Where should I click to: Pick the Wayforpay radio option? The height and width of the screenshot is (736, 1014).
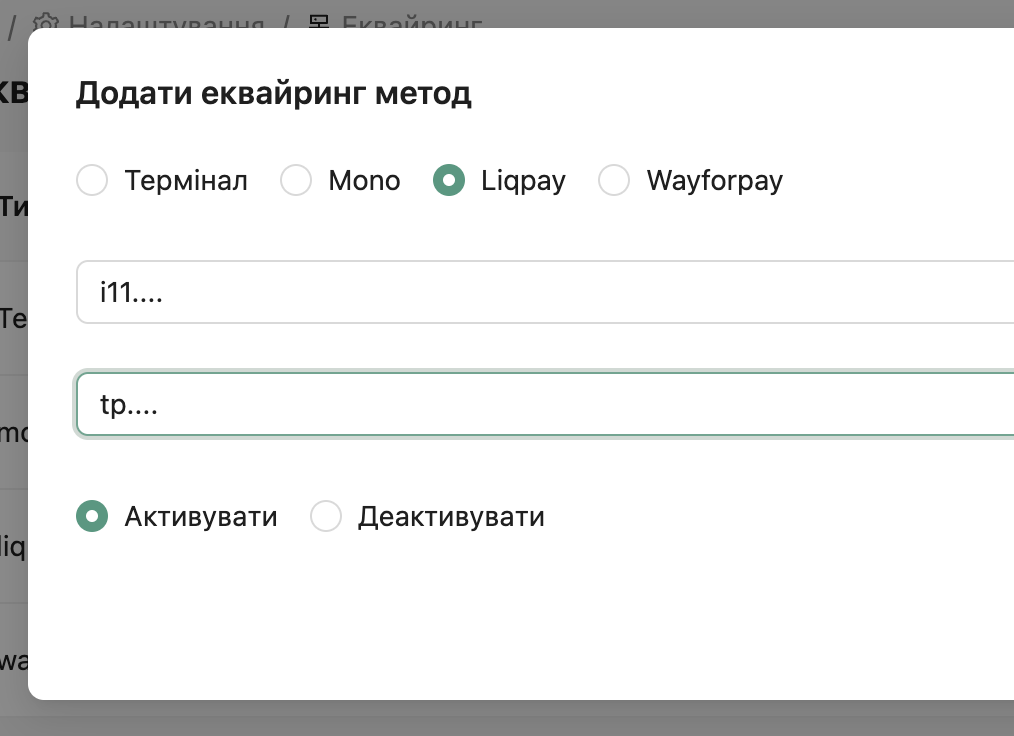pyautogui.click(x=614, y=180)
